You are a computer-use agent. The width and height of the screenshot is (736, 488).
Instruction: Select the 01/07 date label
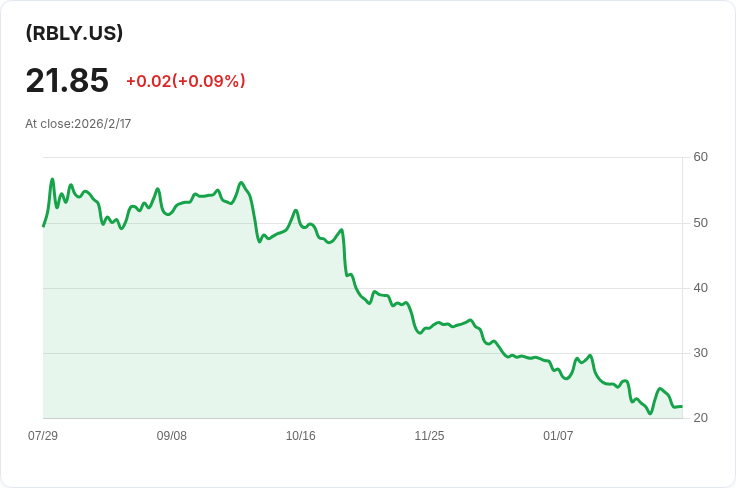click(x=558, y=436)
